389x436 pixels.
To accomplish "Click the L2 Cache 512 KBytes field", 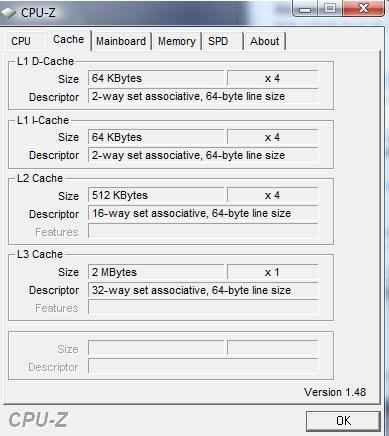I will [156, 195].
